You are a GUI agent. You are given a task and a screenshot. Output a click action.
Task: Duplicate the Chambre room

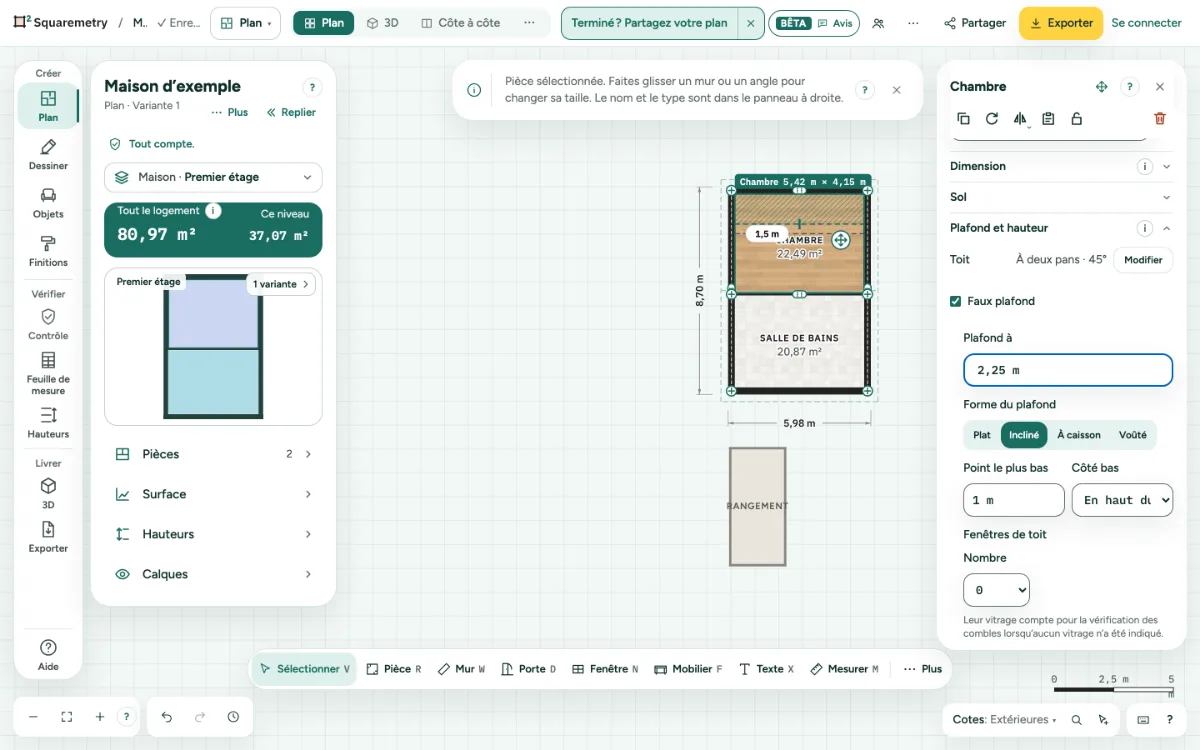point(963,118)
